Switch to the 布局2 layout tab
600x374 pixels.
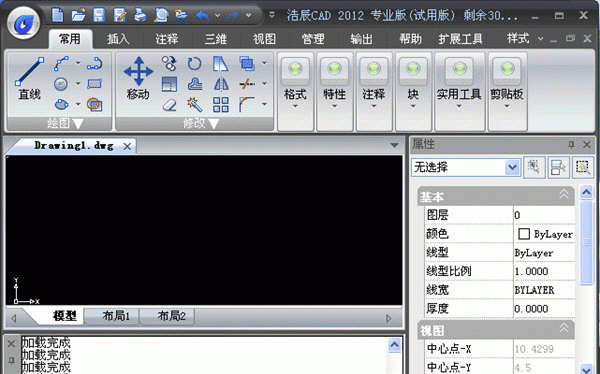[x=171, y=316]
